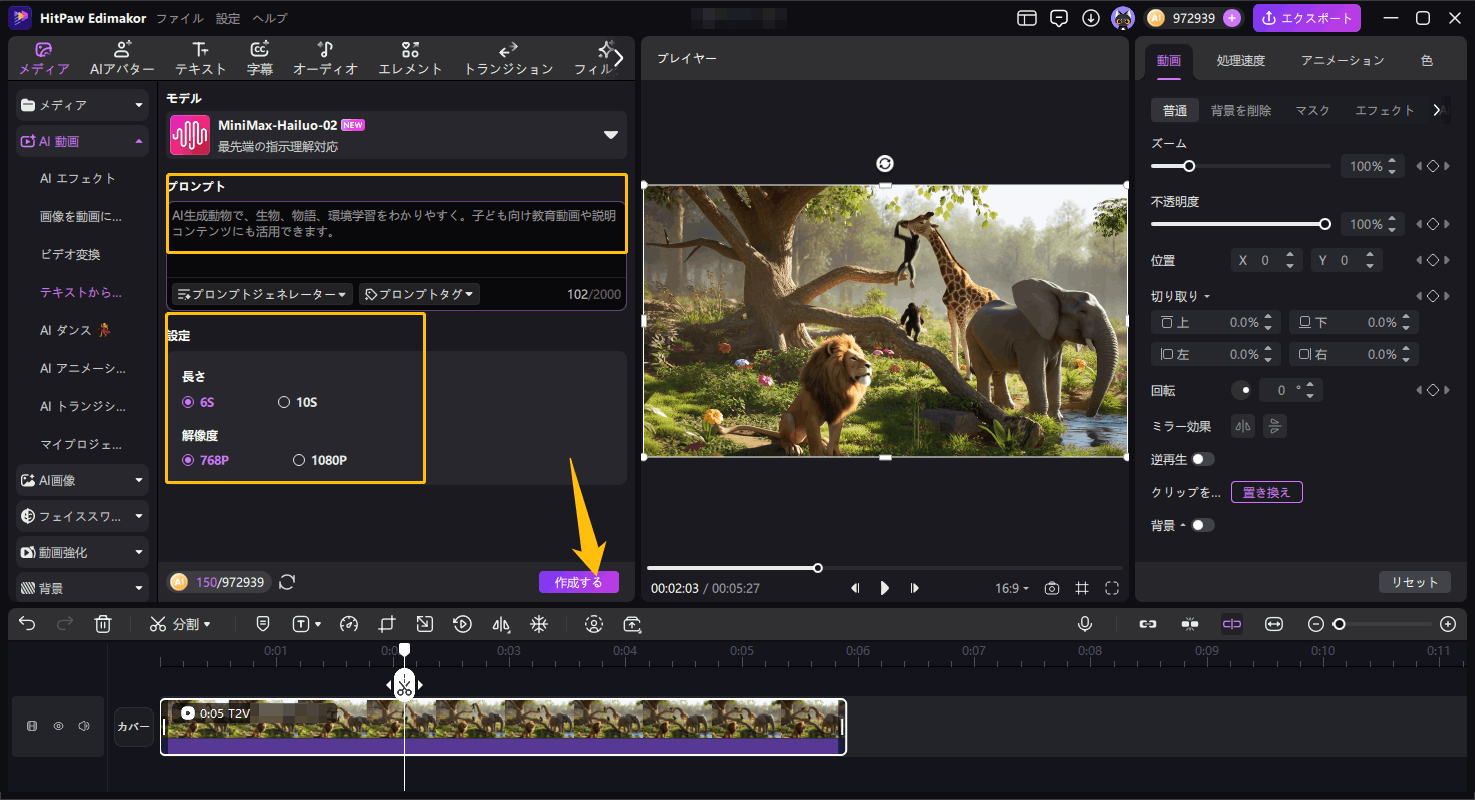The image size is (1475, 800).
Task: Select the 10S length option
Action: coord(284,402)
